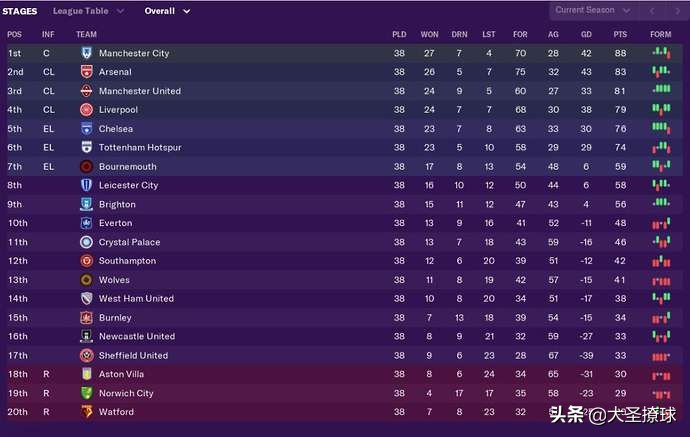690x437 pixels.
Task: Open the League Table view dropdown
Action: 88,11
